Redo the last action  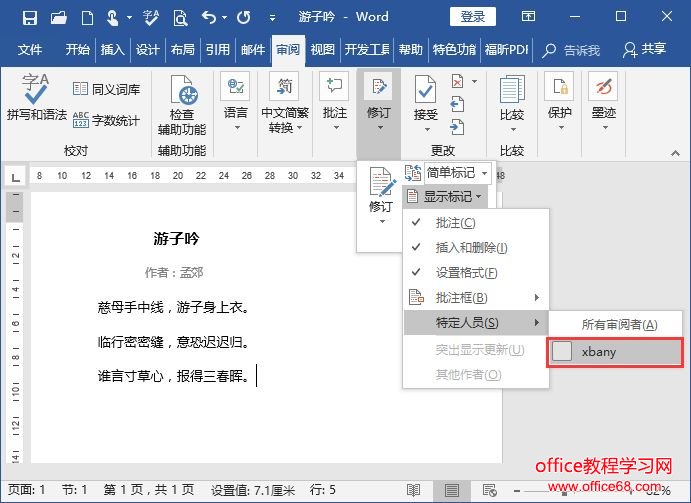click(243, 18)
